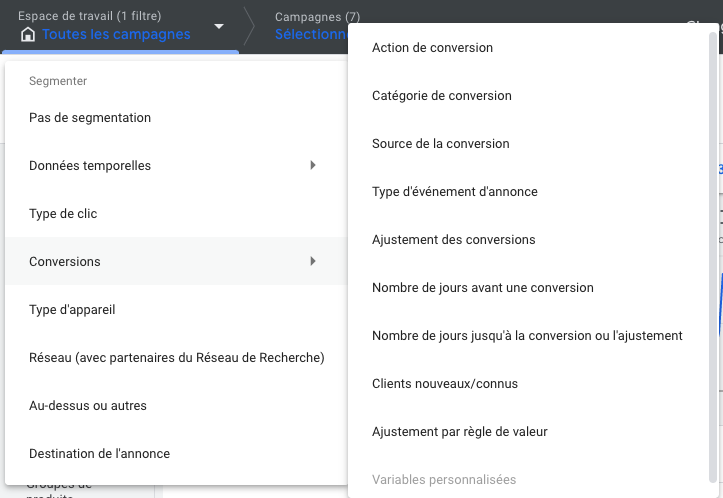The height and width of the screenshot is (498, 723).
Task: Select Pas de segmentation option
Action: click(90, 118)
